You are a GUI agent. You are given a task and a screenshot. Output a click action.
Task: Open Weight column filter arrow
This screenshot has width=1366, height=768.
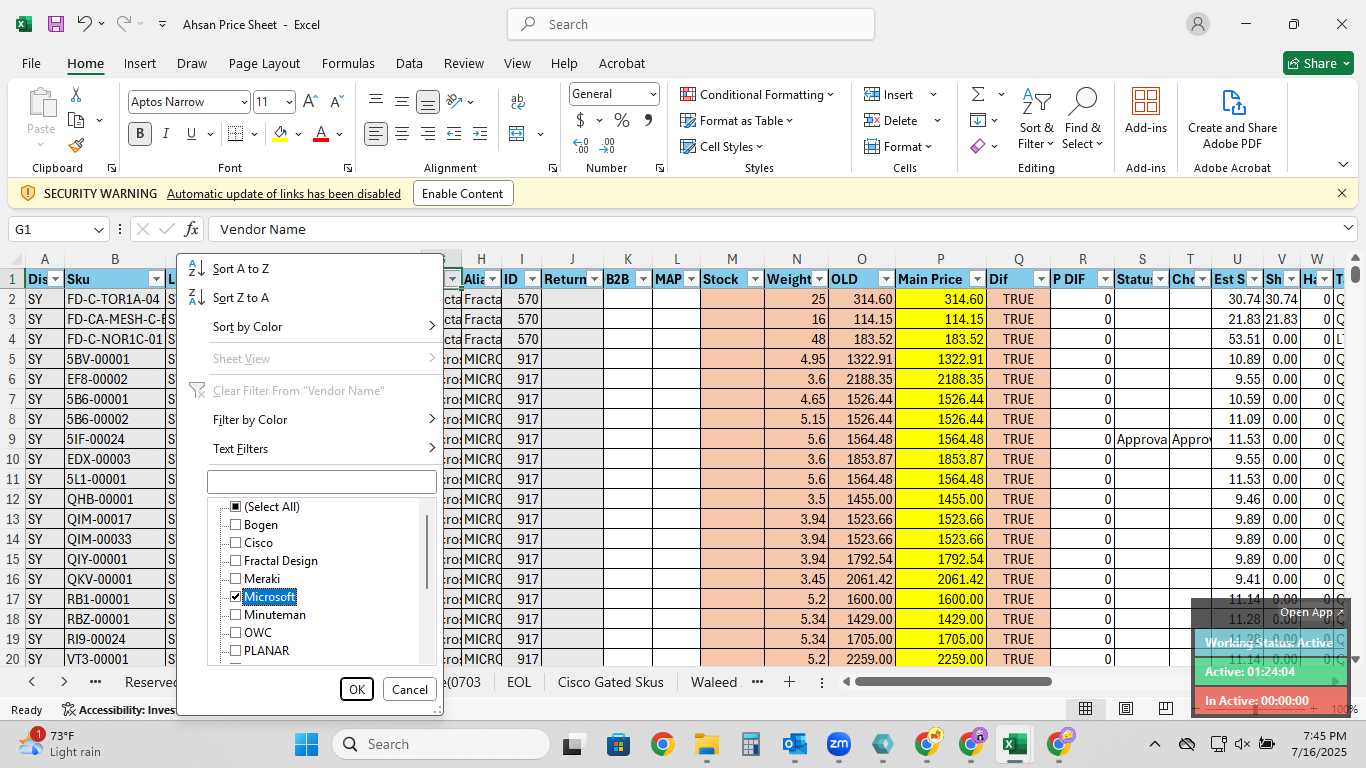pyautogui.click(x=819, y=279)
